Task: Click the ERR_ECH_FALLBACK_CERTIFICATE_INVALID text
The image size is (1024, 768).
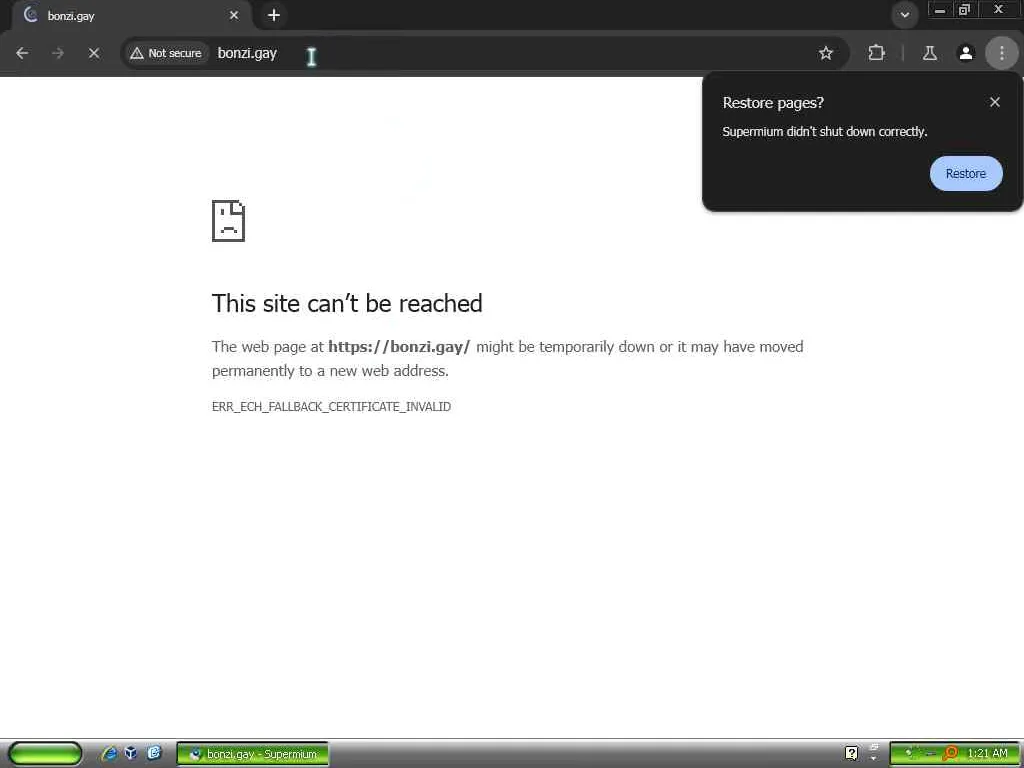Action: (x=331, y=406)
